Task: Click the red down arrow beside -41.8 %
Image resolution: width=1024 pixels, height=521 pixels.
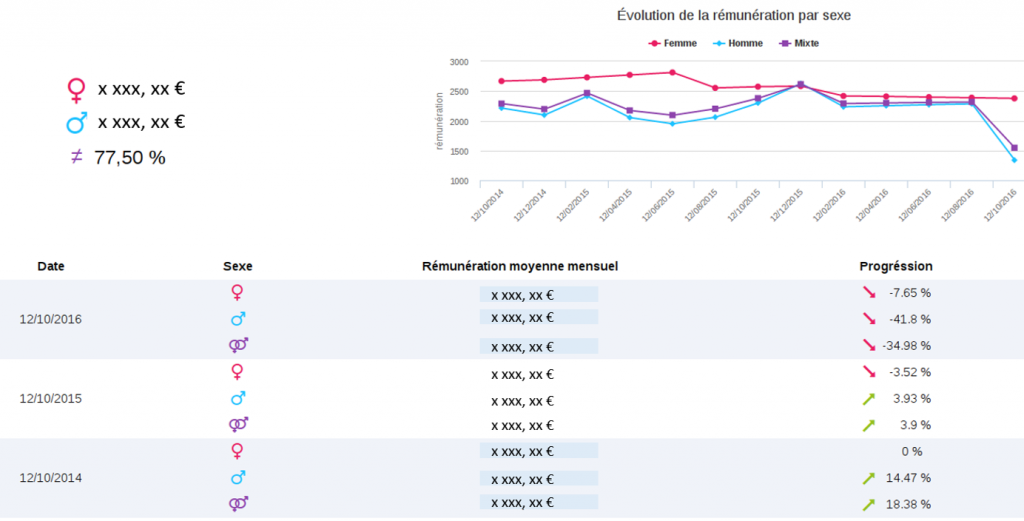Action: [x=869, y=319]
